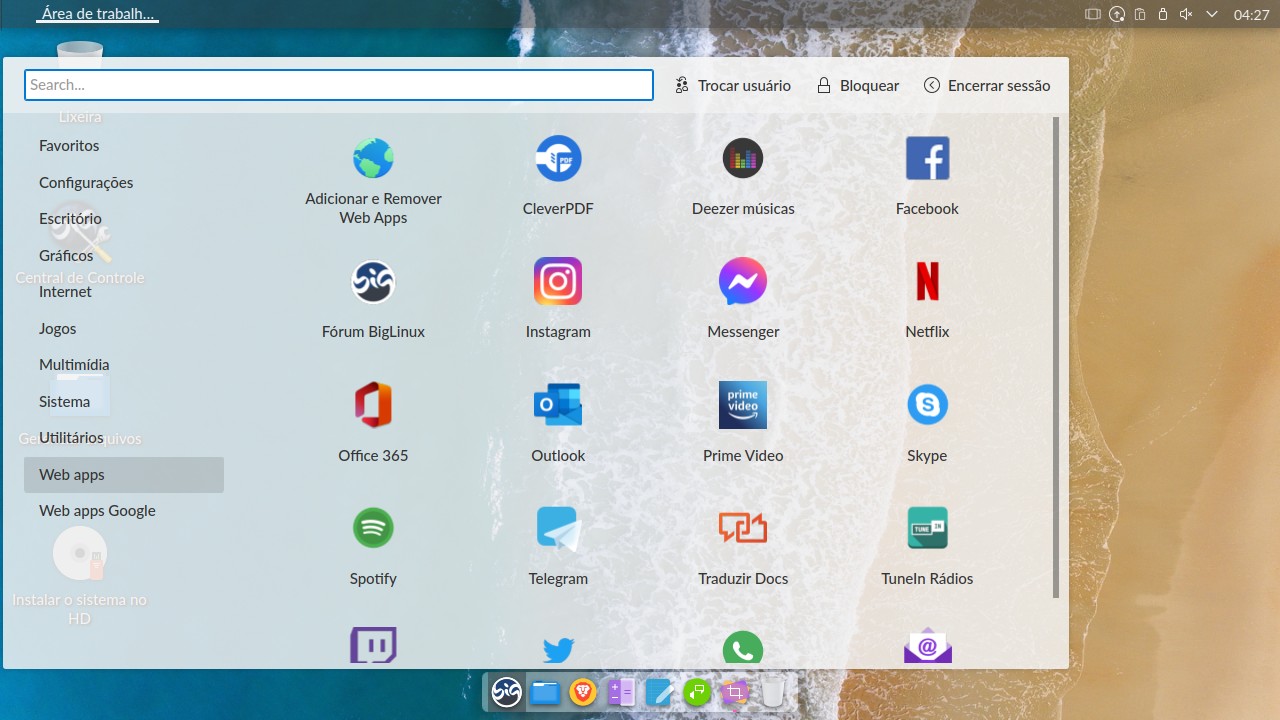Switch to the Web apps Google category
This screenshot has height=720, width=1280.
[x=97, y=510]
